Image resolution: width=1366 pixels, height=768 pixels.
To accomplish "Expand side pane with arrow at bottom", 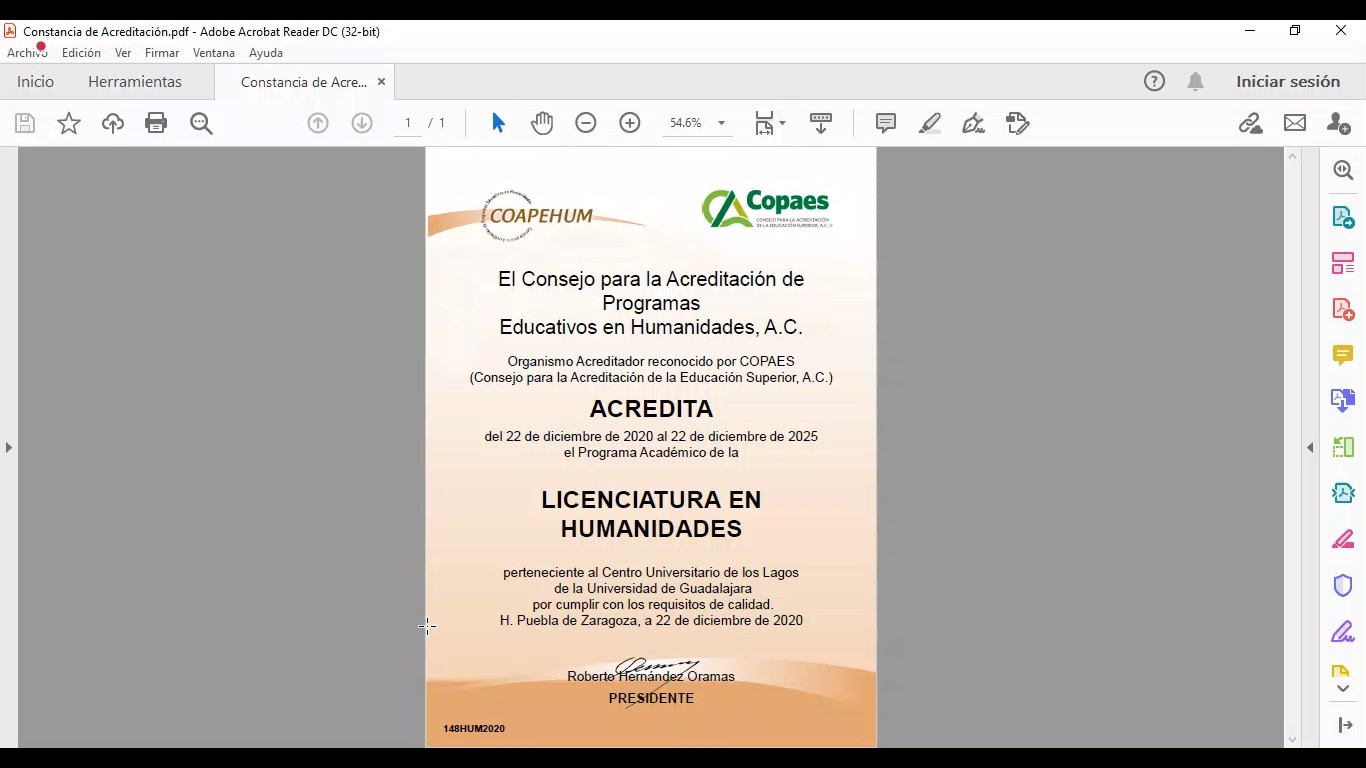I will click(x=1345, y=725).
